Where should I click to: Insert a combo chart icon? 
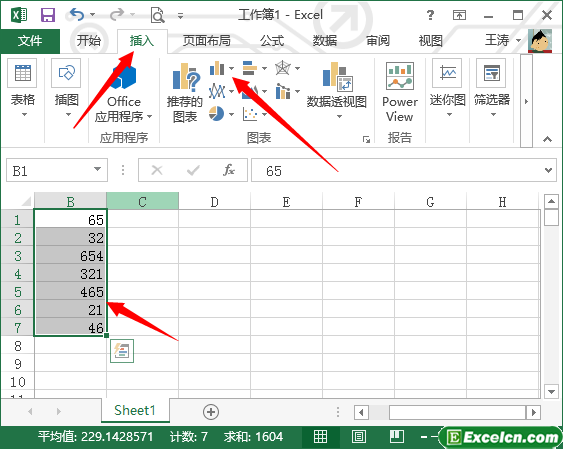[283, 91]
